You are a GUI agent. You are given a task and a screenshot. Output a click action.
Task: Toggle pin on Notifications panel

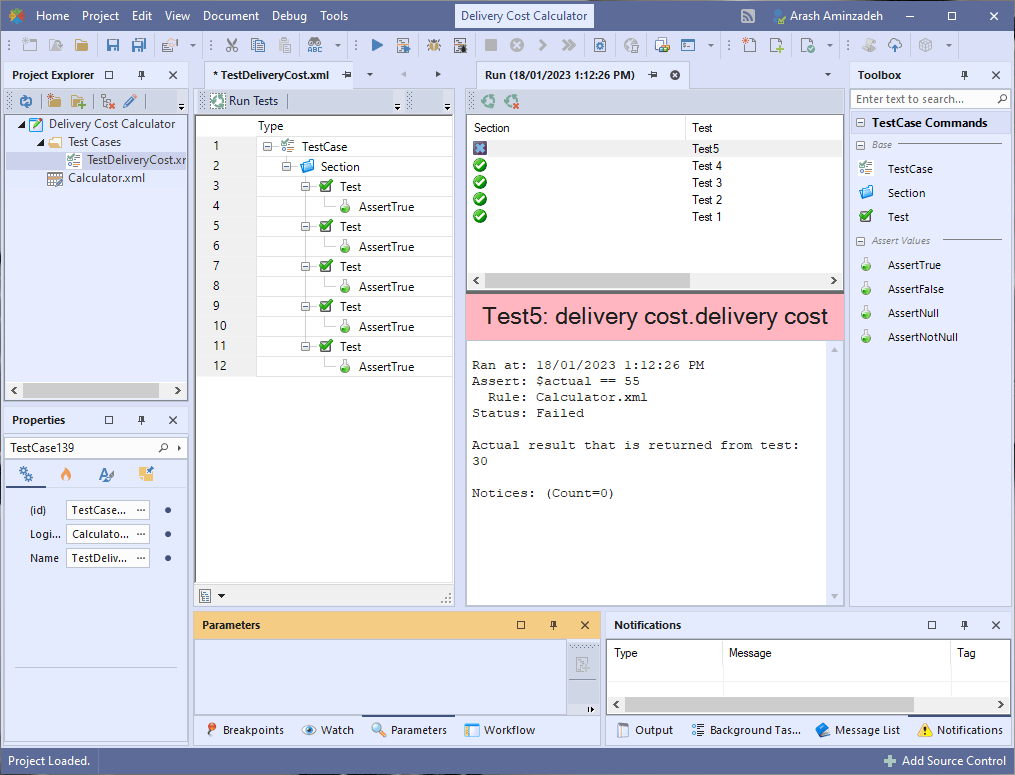click(964, 625)
